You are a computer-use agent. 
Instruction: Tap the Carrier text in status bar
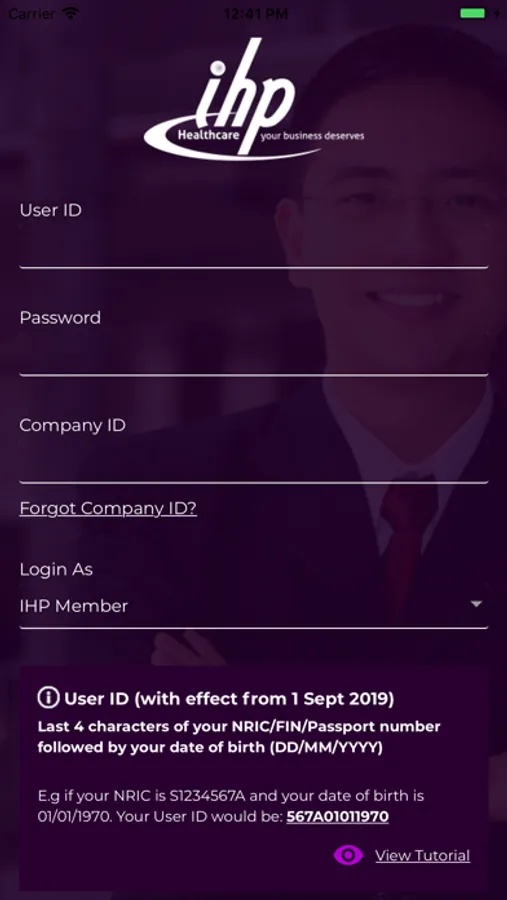(32, 13)
